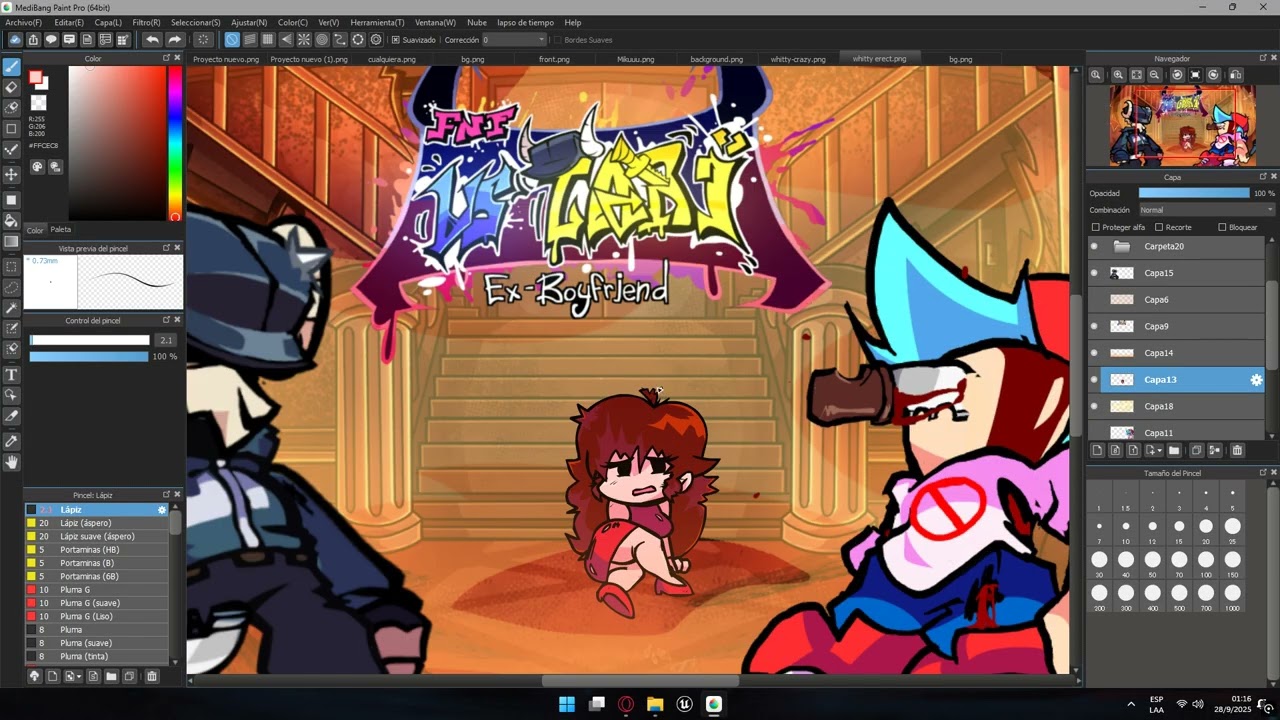This screenshot has width=1280, height=720.
Task: Enable the radial snap guide
Action: pyautogui.click(x=304, y=40)
